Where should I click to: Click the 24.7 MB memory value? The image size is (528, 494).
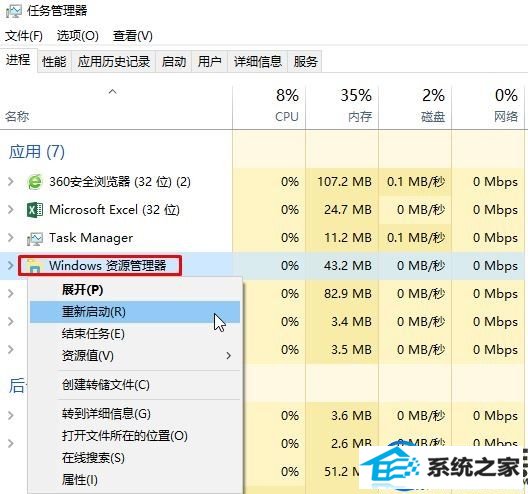[348, 210]
